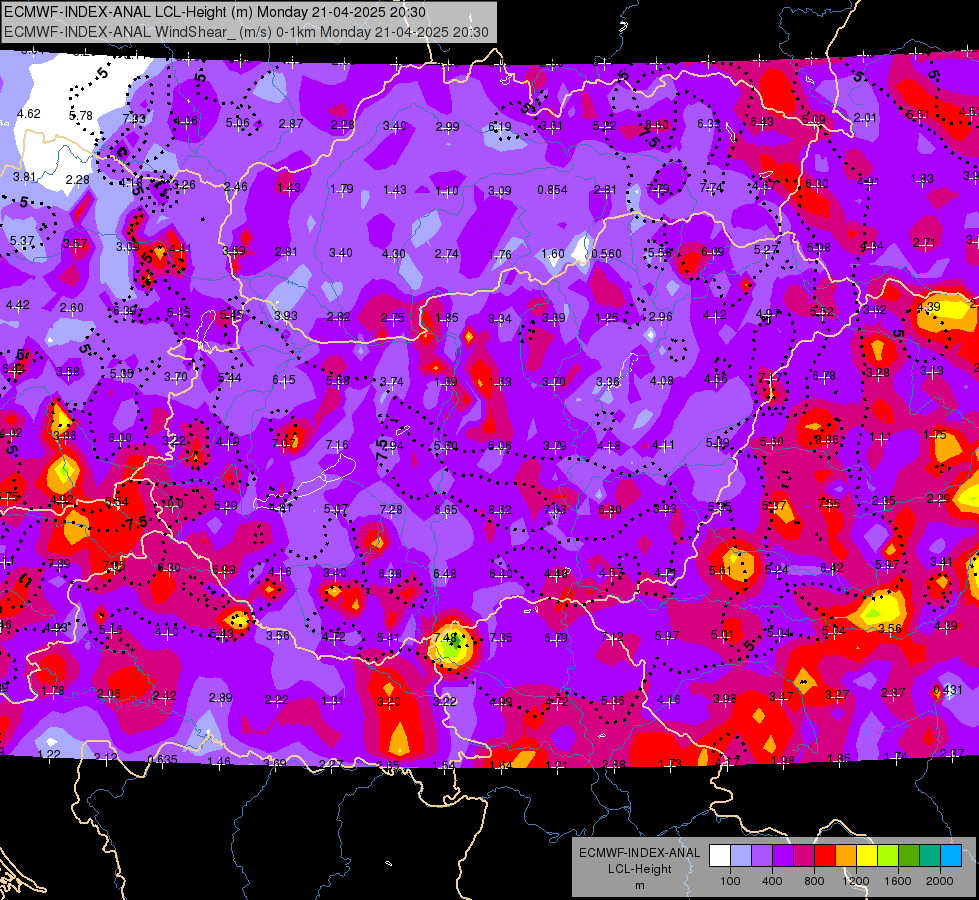Click the wind shear value 4.62

29,114
